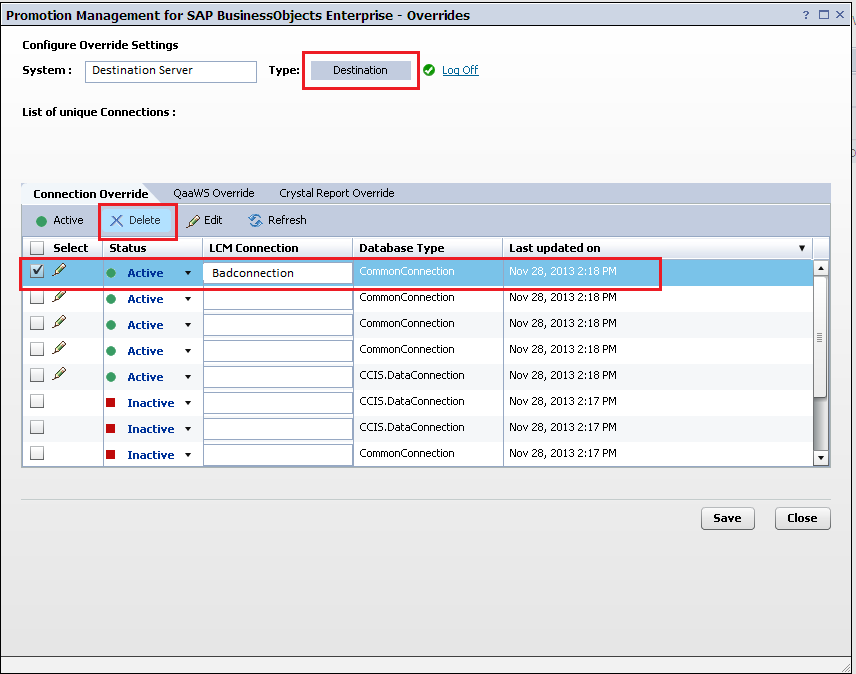
Task: Click the Log Off link
Action: point(460,70)
